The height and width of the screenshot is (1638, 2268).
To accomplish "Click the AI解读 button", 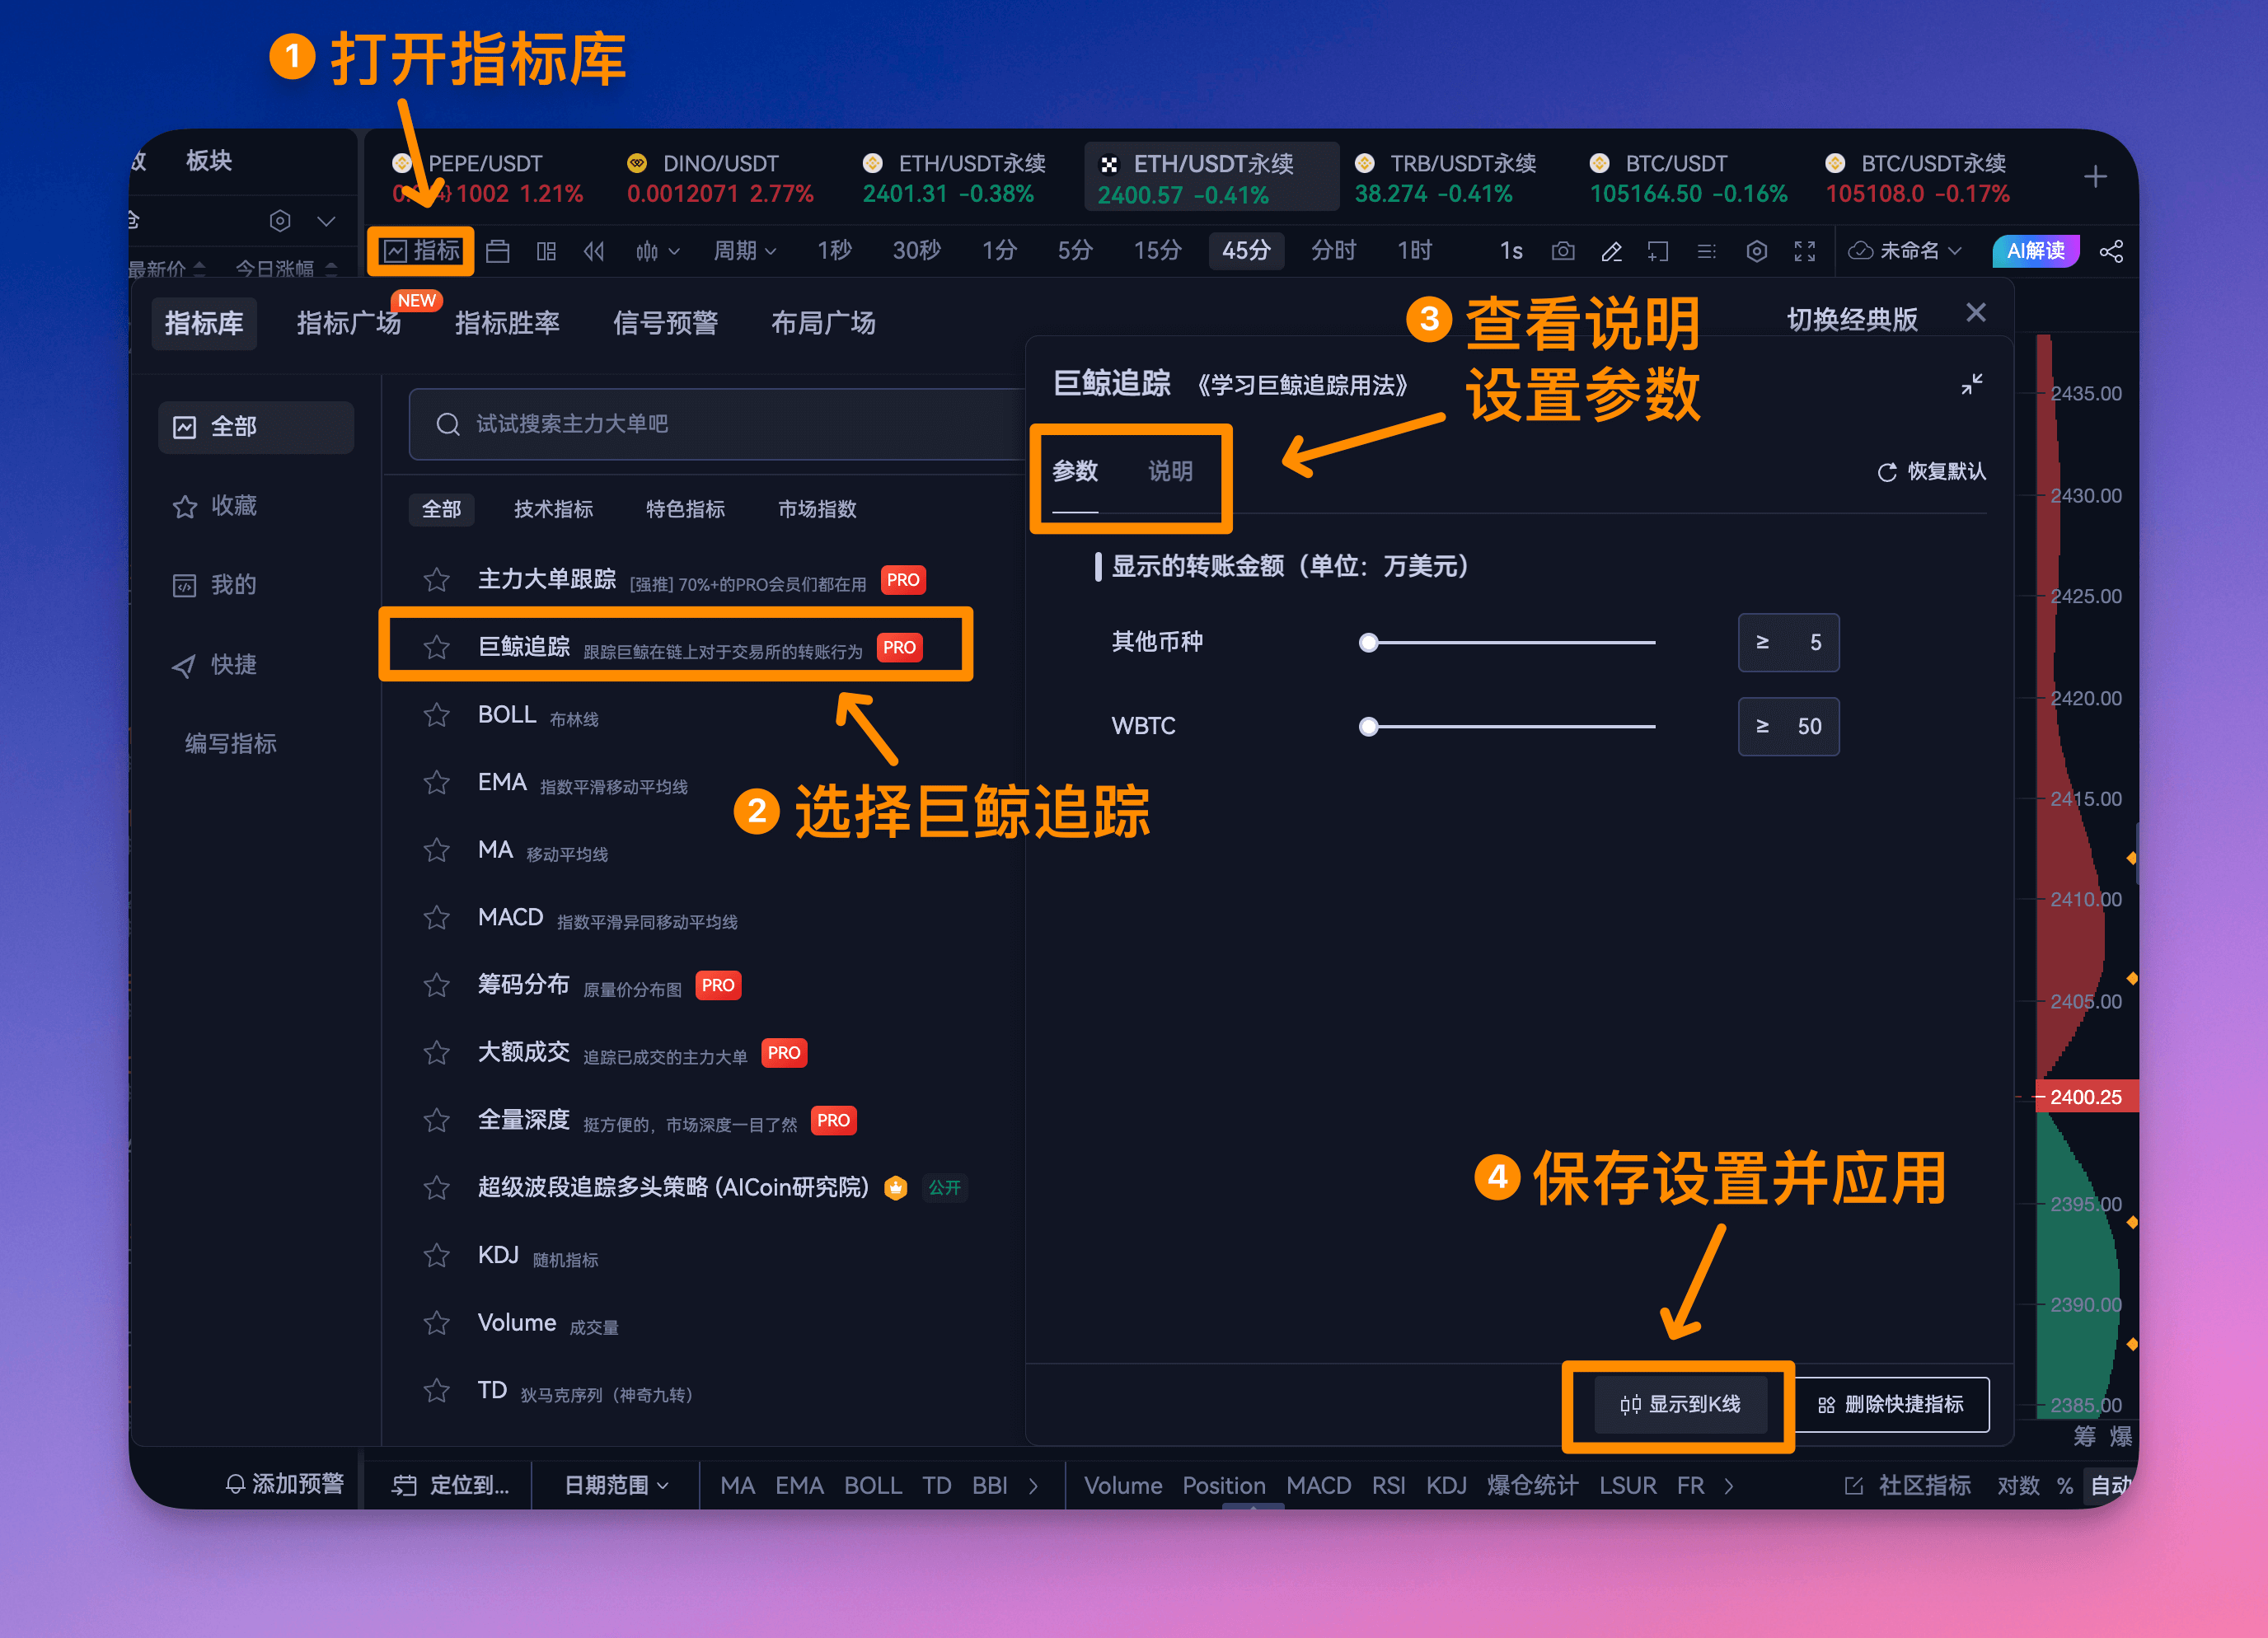I will [x=2036, y=251].
